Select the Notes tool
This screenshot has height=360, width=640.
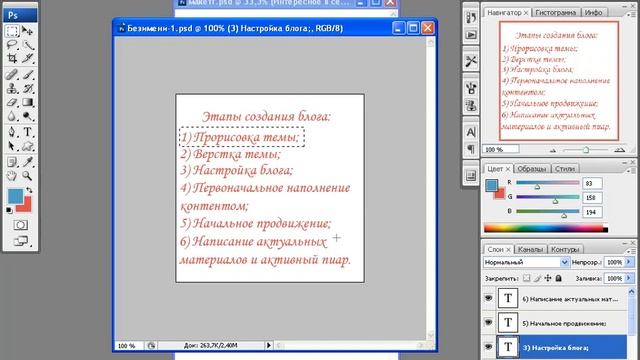(12, 162)
